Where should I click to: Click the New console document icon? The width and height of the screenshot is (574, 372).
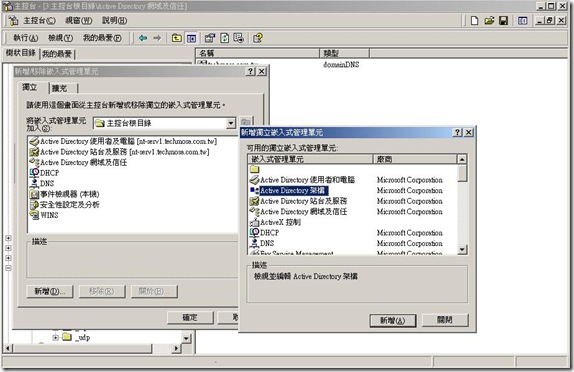pyautogui.click(x=474, y=21)
